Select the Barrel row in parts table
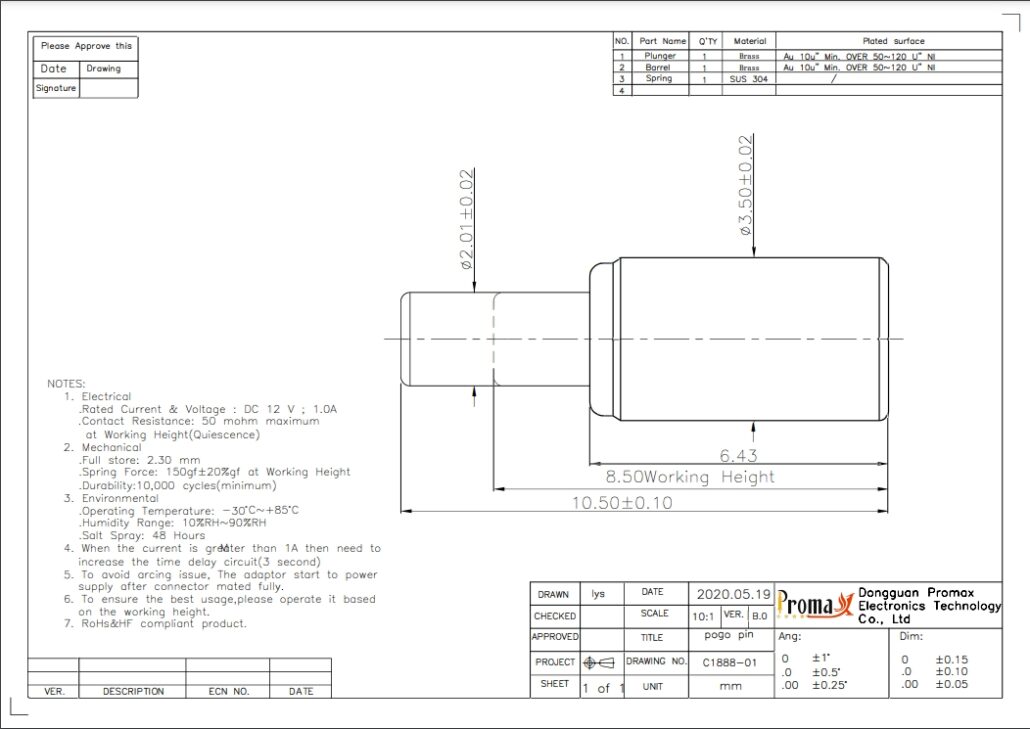This screenshot has width=1030, height=729. click(x=661, y=68)
